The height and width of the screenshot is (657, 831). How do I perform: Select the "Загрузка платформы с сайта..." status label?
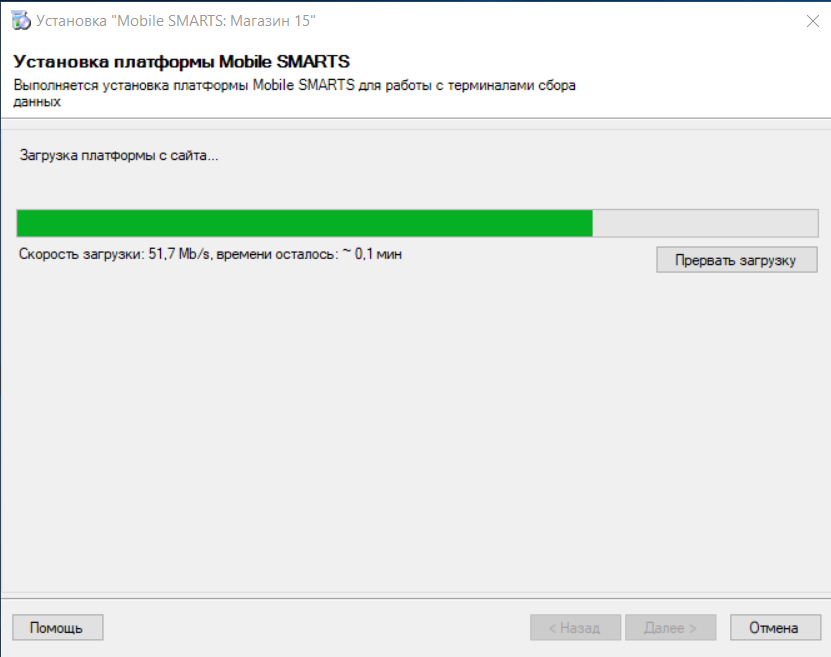(119, 156)
